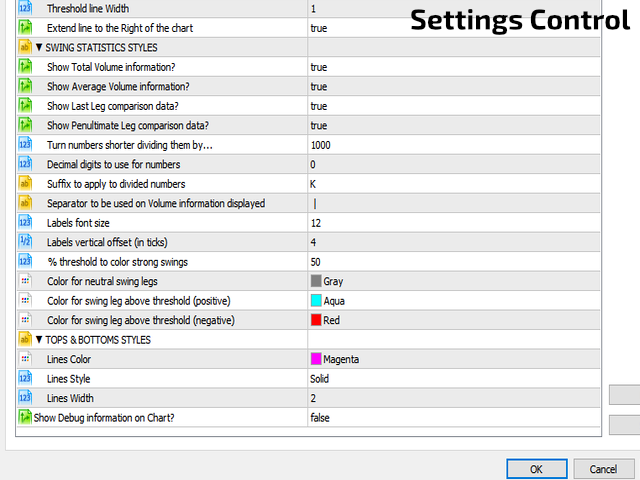Collapse the TOPS & BOTTOMS STYLES section
This screenshot has height=480, width=640.
(39, 340)
